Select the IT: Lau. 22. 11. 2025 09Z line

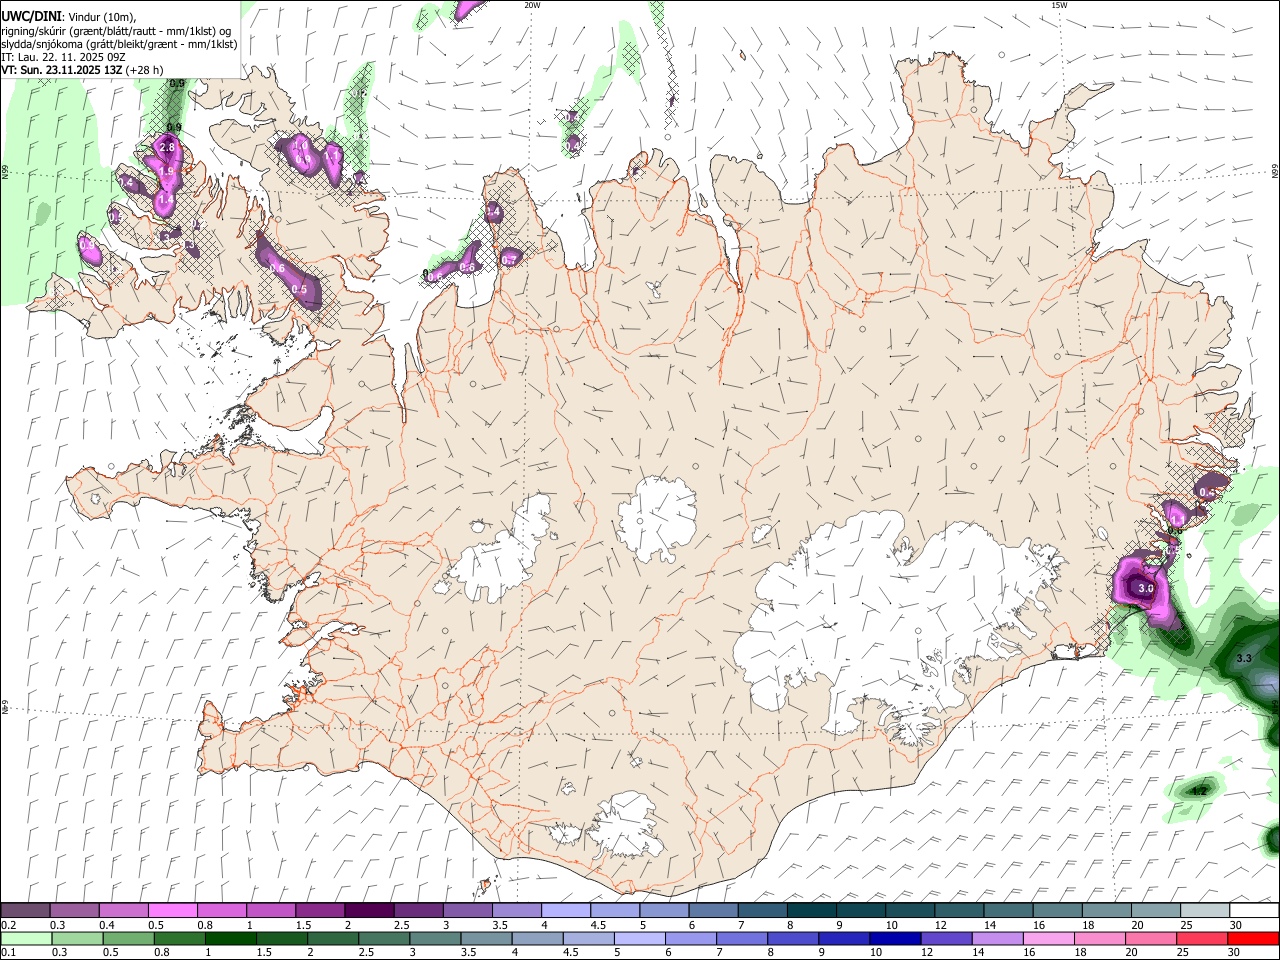click(62, 57)
